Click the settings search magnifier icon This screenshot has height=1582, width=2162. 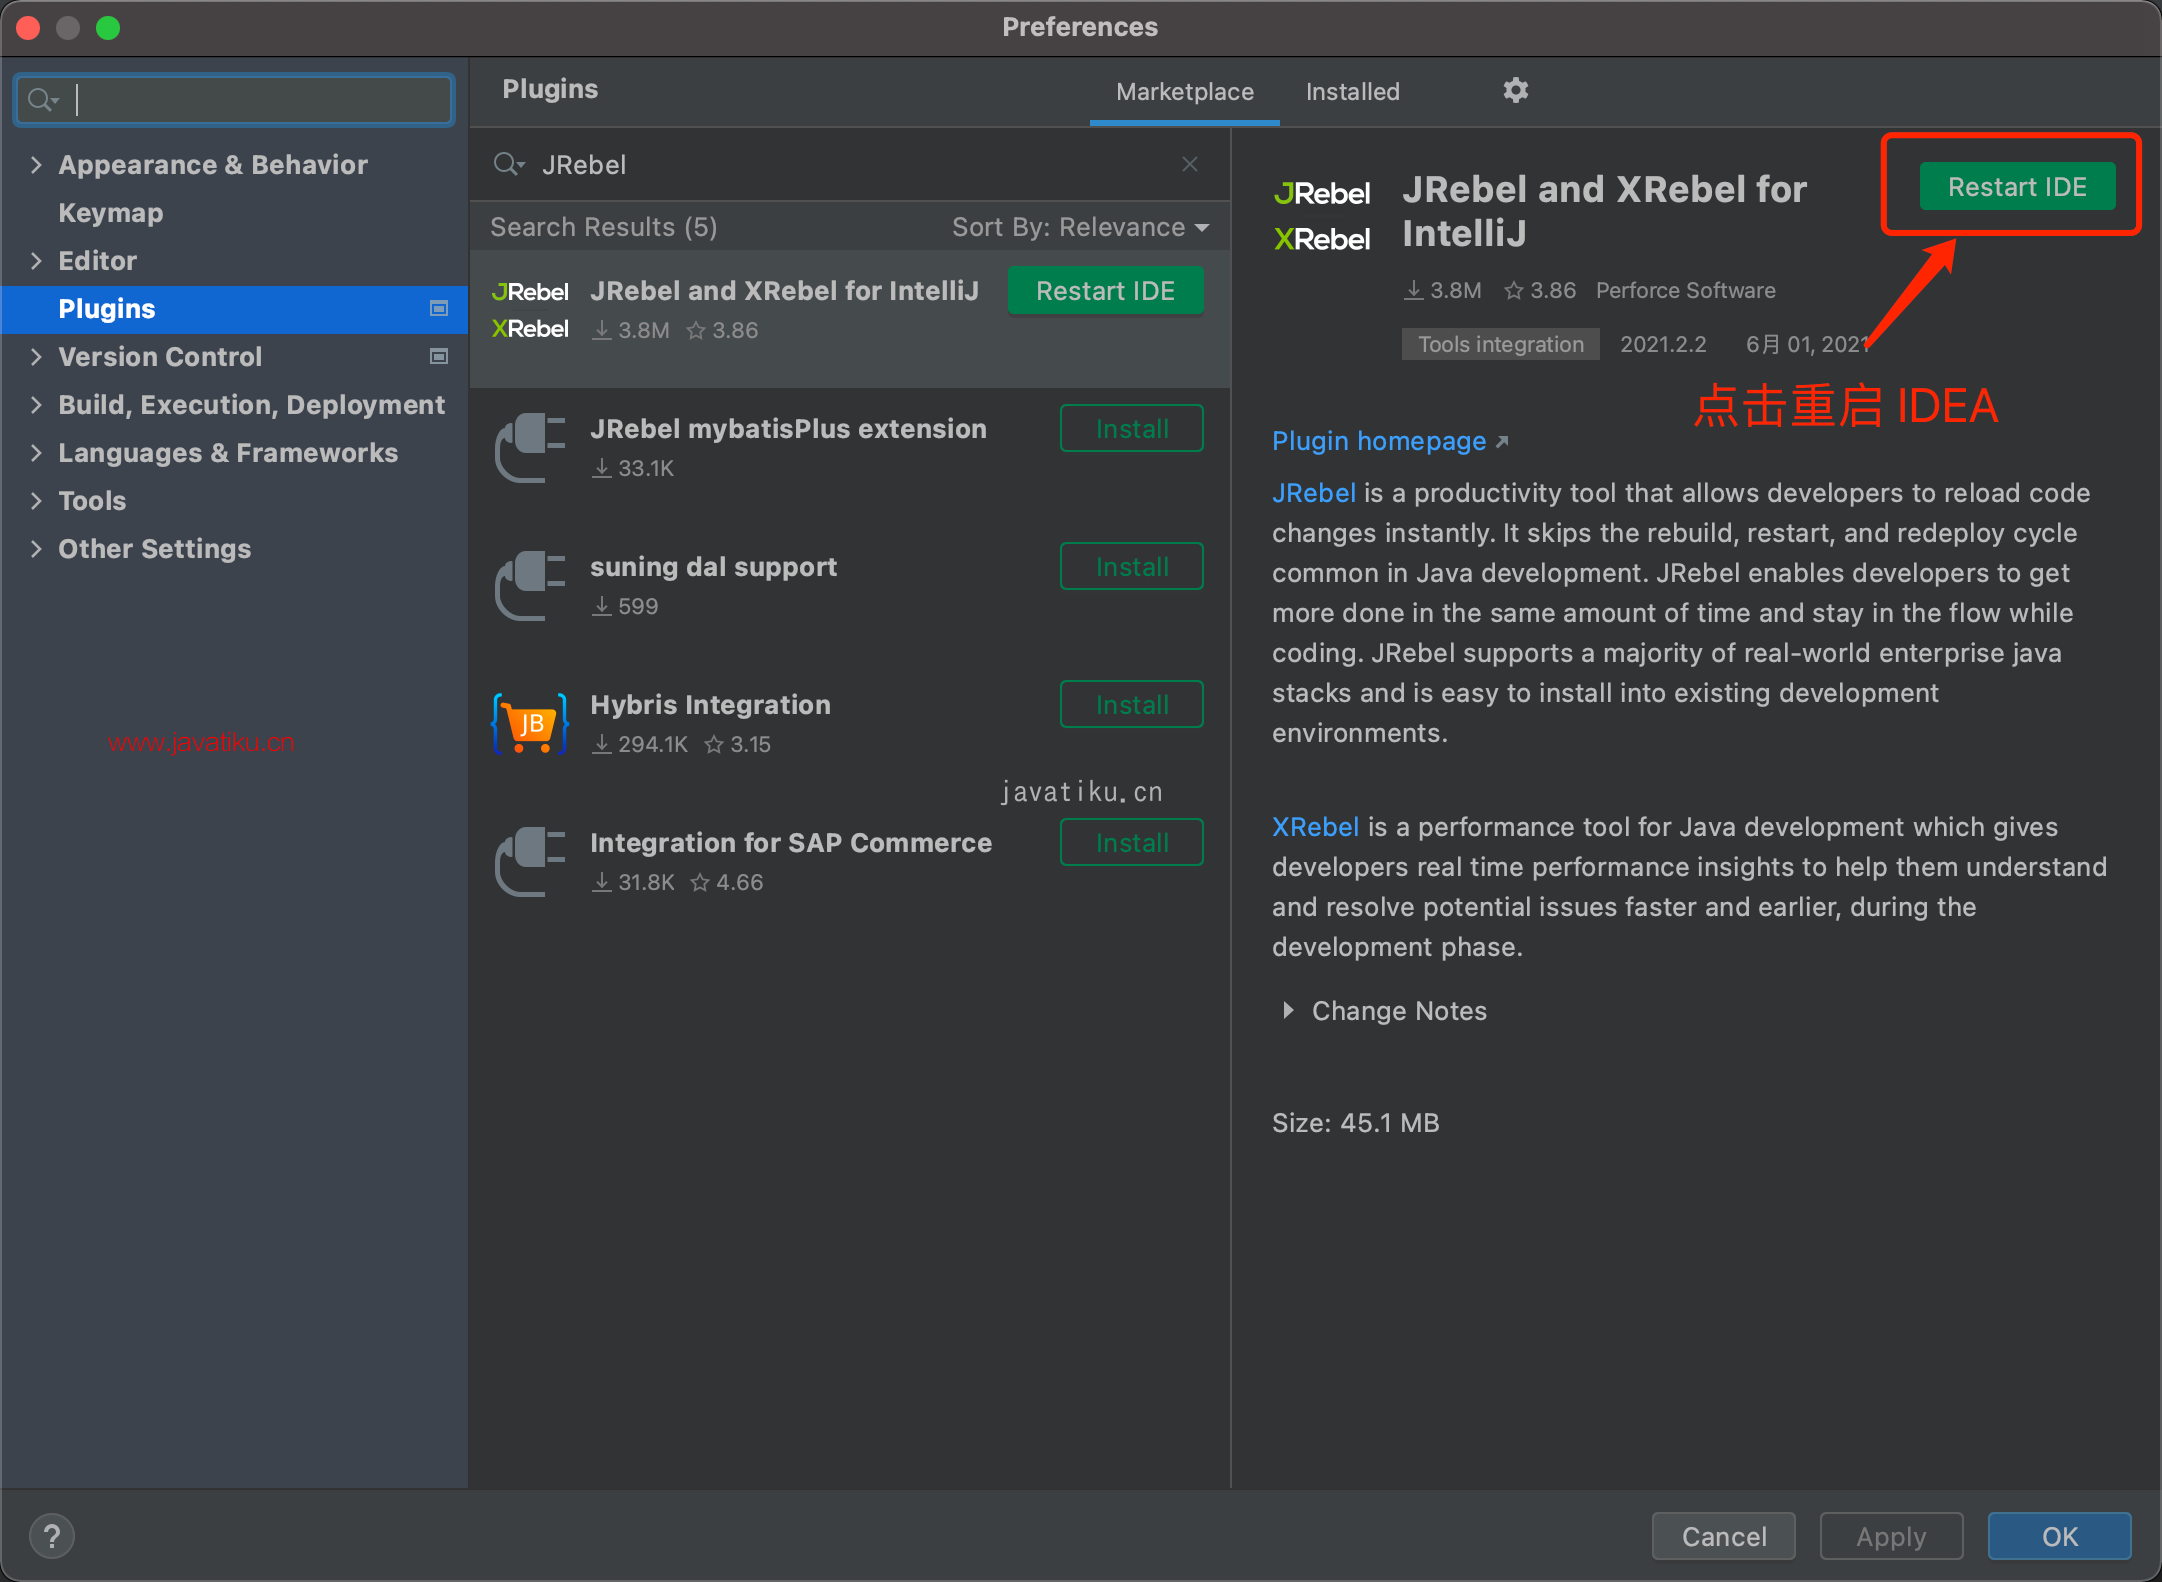pos(43,100)
